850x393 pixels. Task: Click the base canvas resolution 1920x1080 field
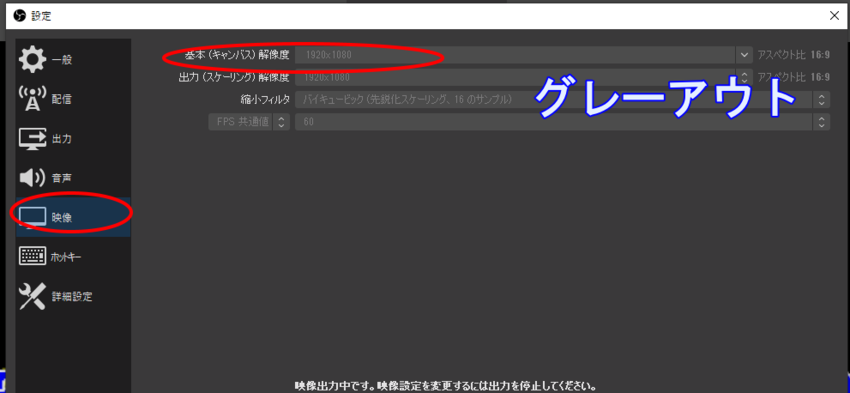pyautogui.click(x=516, y=55)
